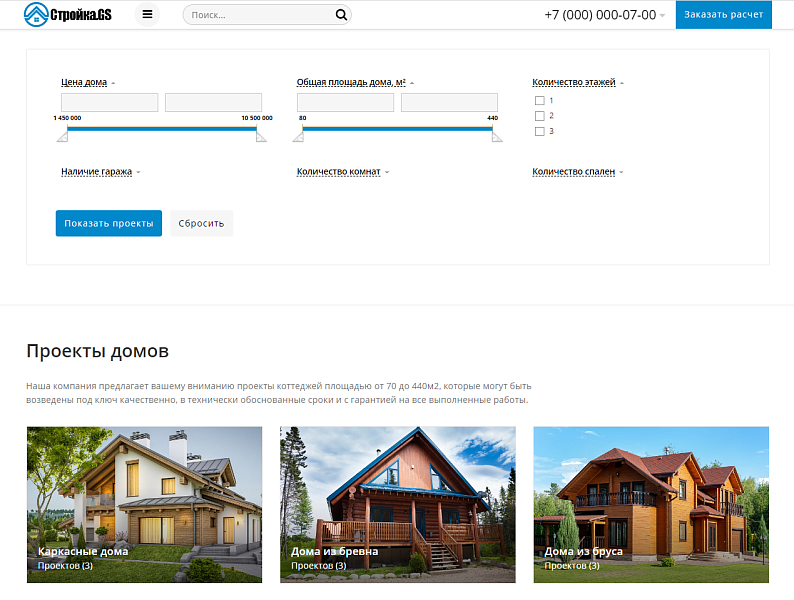This screenshot has height=600, width=794.
Task: Open the Дома из бруса category
Action: coord(650,504)
